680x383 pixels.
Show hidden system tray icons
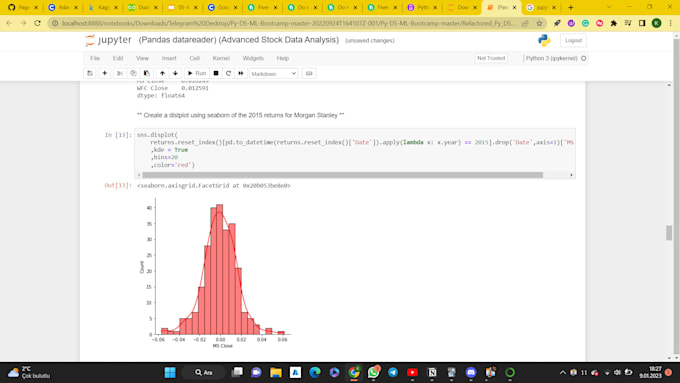(x=563, y=372)
